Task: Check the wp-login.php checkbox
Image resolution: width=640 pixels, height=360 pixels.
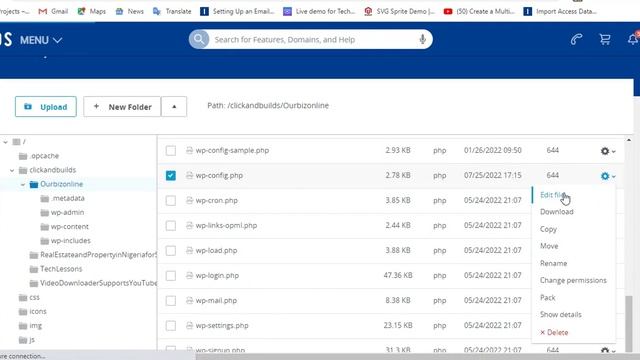Action: click(171, 276)
